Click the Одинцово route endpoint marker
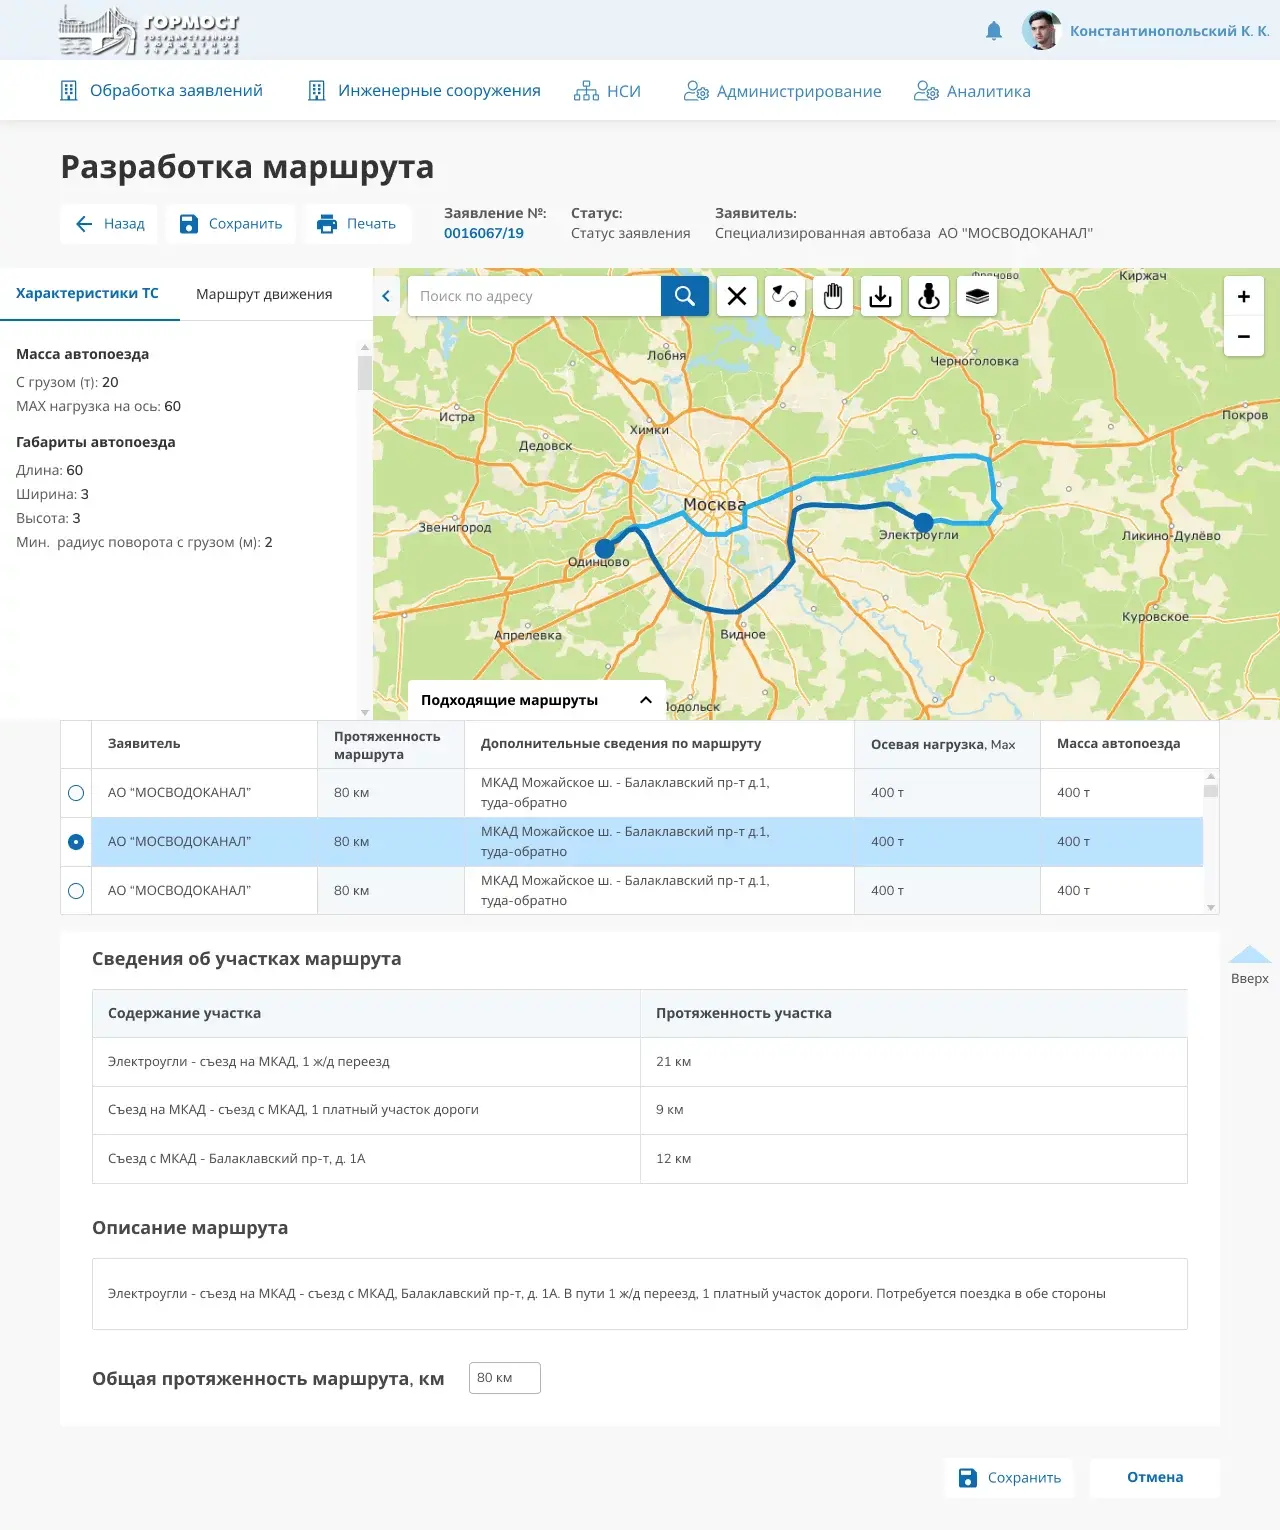This screenshot has width=1280, height=1530. point(605,548)
